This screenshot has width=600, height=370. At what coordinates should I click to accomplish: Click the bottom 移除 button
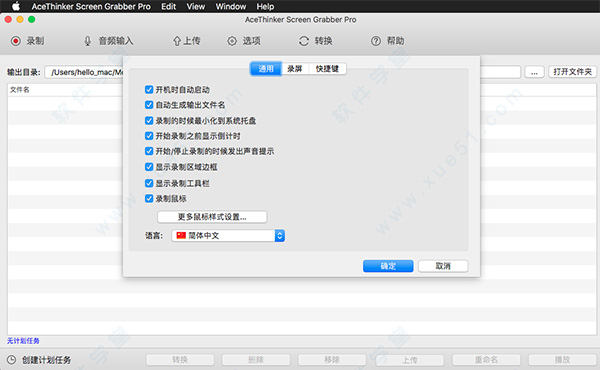(x=332, y=360)
